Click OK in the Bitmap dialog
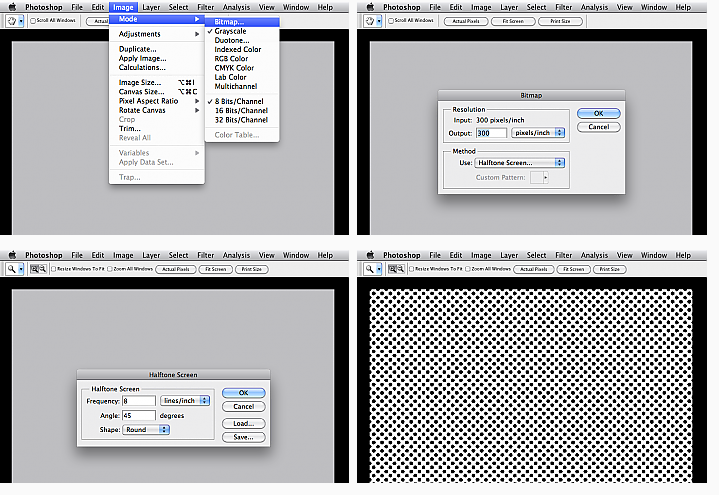This screenshot has width=719, height=495. [599, 113]
